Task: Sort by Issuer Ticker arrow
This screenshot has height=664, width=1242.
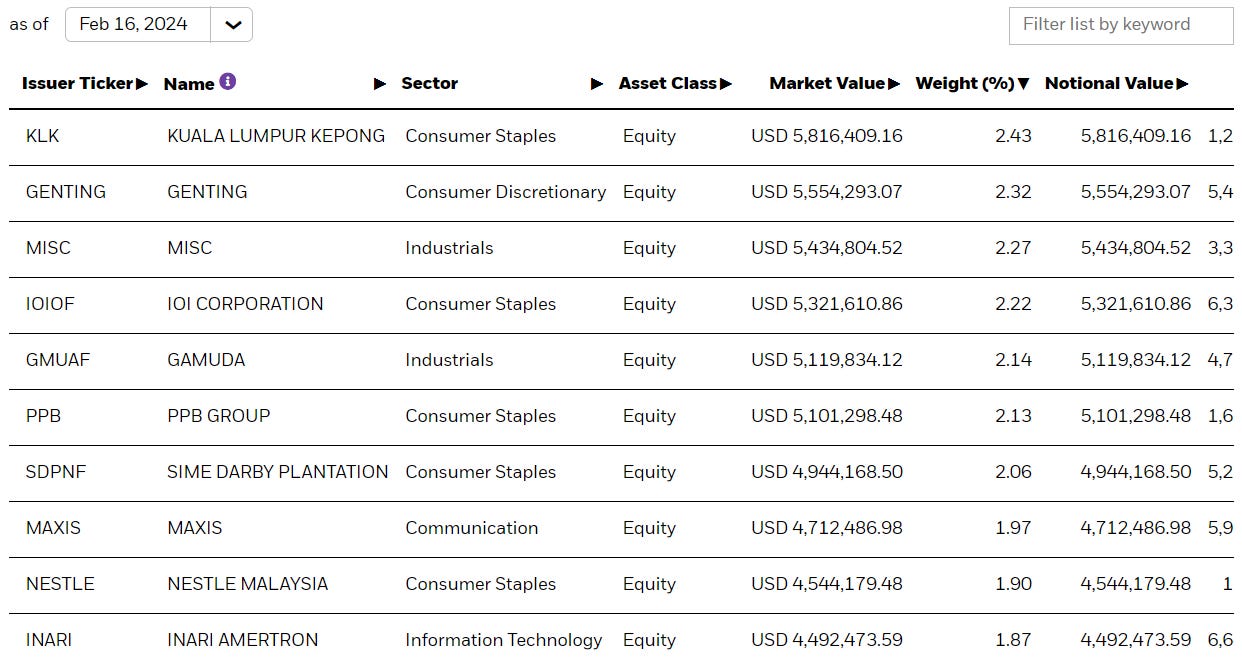Action: pyautogui.click(x=142, y=84)
